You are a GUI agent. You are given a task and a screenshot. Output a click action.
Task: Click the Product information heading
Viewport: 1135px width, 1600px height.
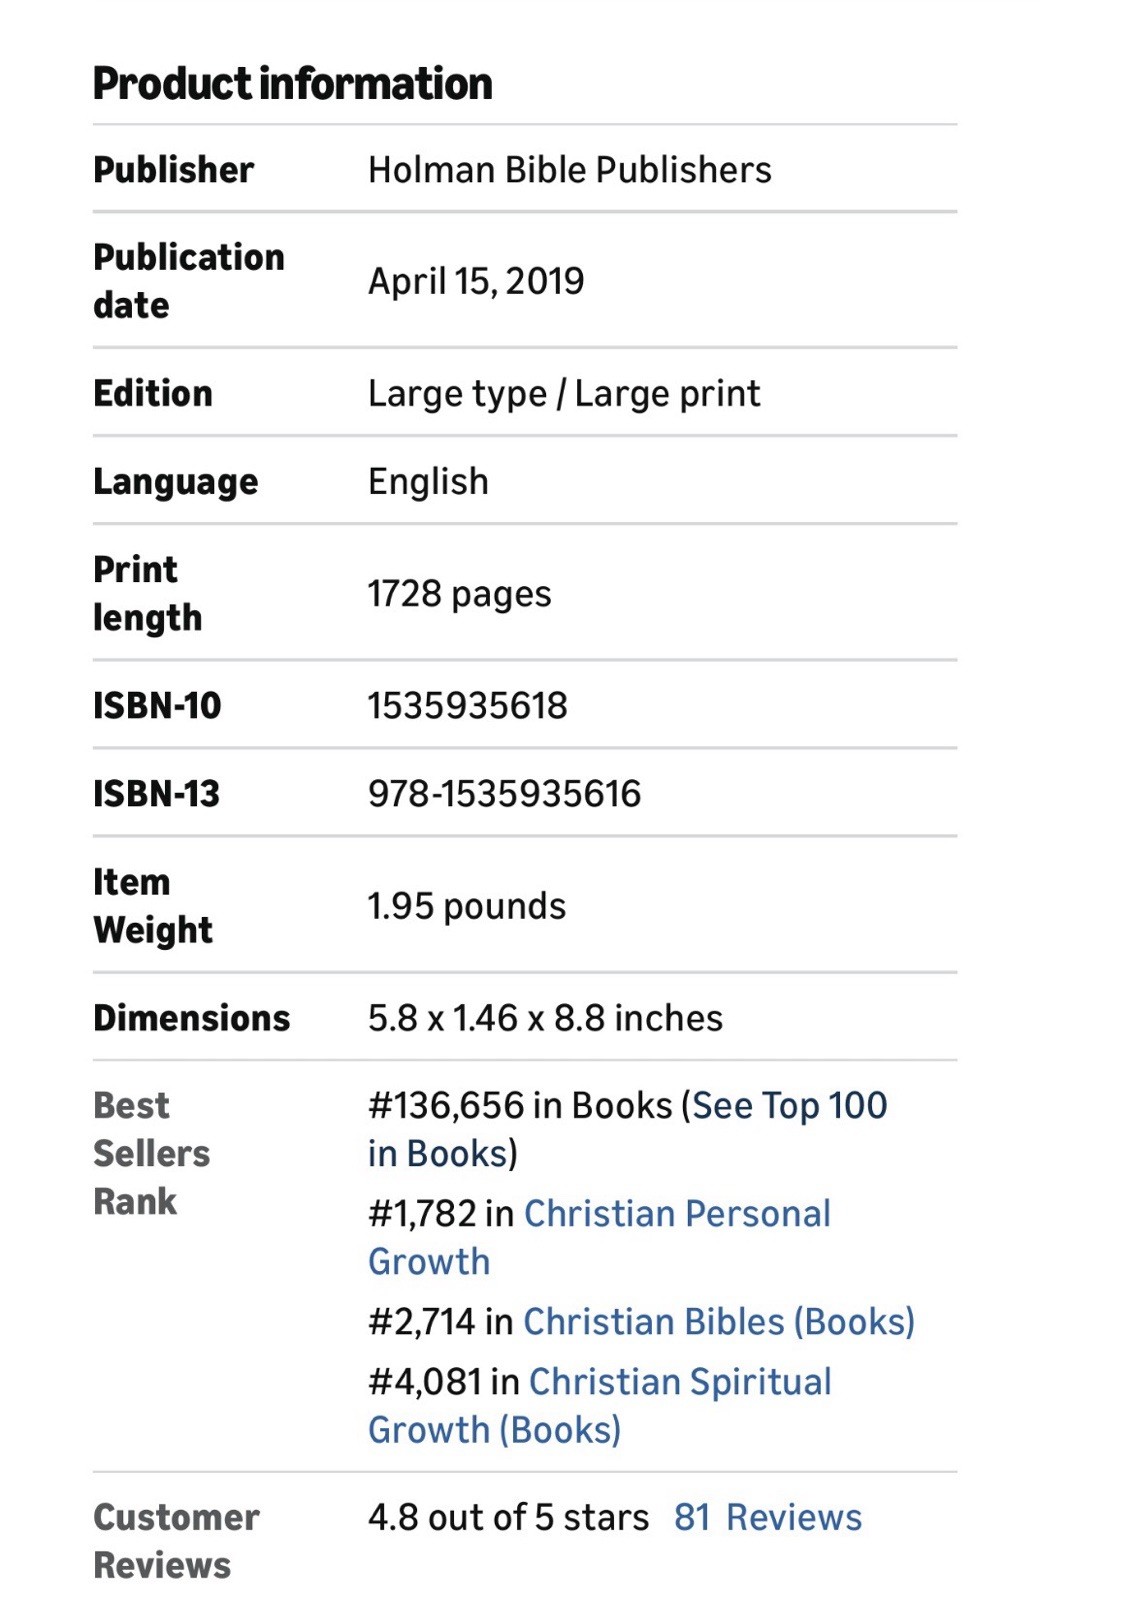pyautogui.click(x=292, y=83)
